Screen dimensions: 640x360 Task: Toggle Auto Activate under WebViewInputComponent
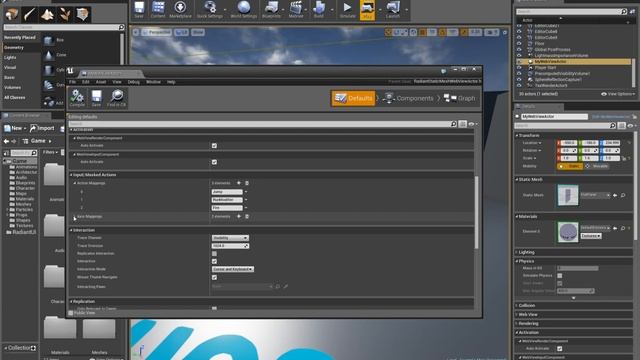pyautogui.click(x=214, y=162)
